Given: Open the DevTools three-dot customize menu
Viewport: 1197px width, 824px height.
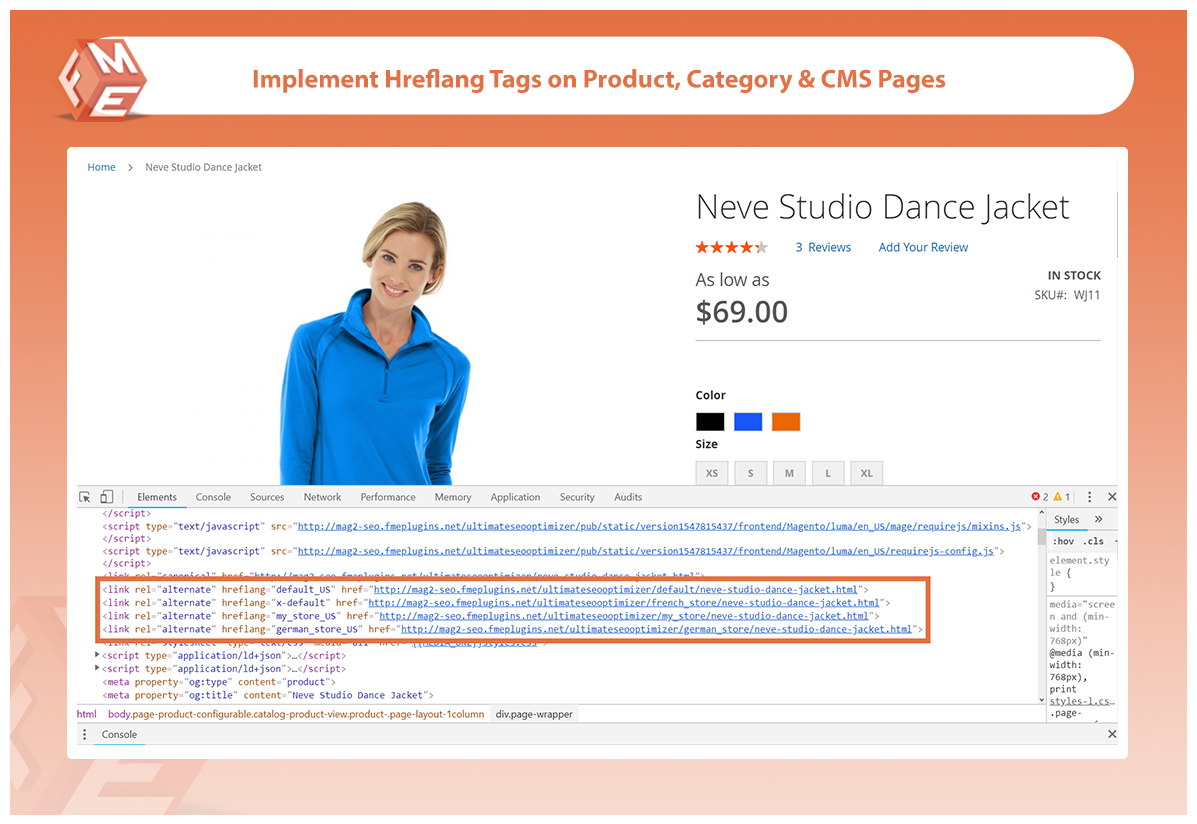Looking at the screenshot, I should (1090, 497).
